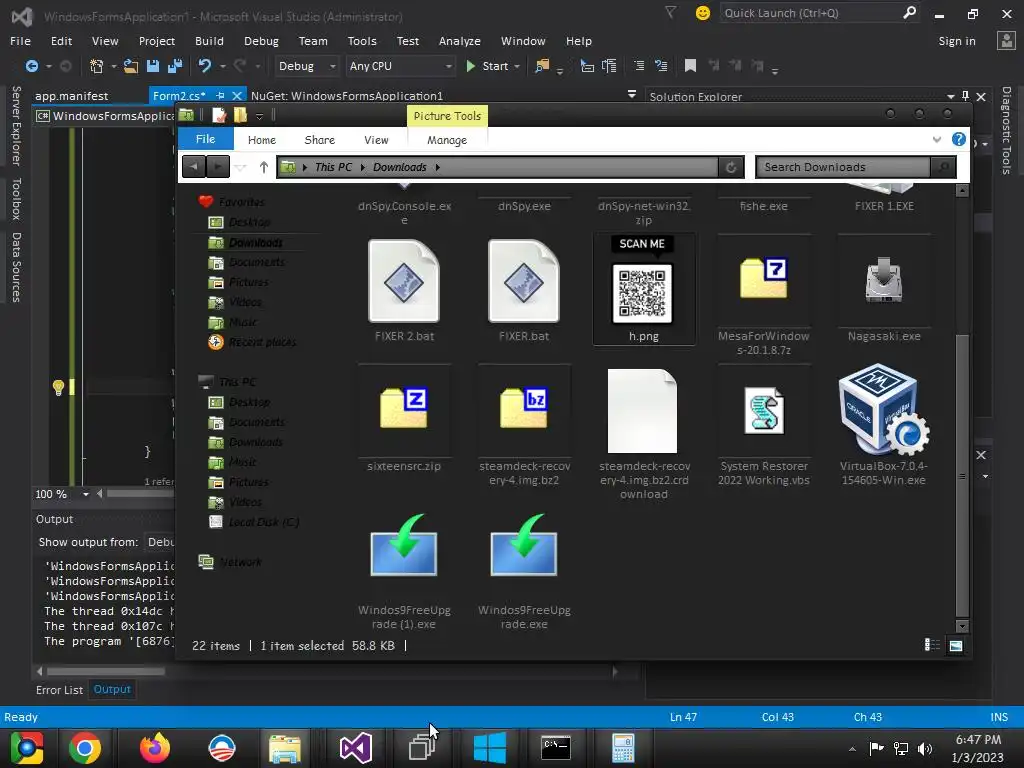Image resolution: width=1024 pixels, height=768 pixels.
Task: Undo the last action in Visual Studio
Action: [x=205, y=66]
